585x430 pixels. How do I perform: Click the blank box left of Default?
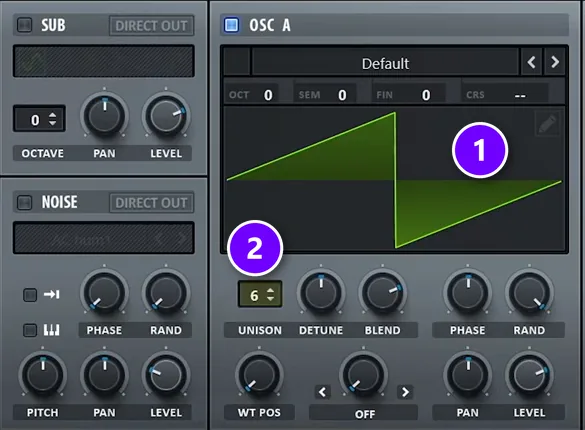[x=237, y=62]
